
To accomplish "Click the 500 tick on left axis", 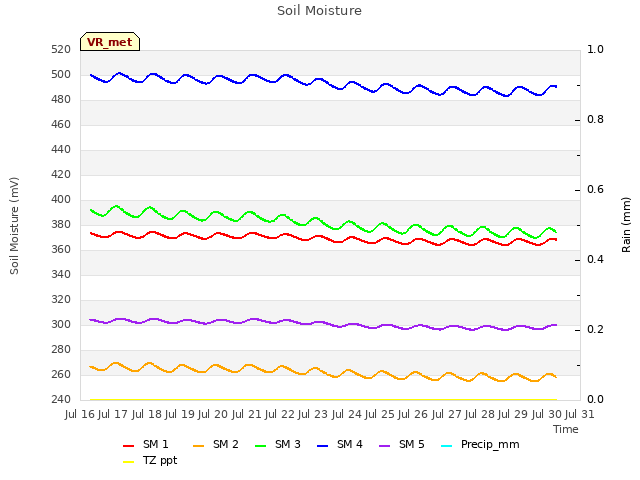I will (x=61, y=75).
